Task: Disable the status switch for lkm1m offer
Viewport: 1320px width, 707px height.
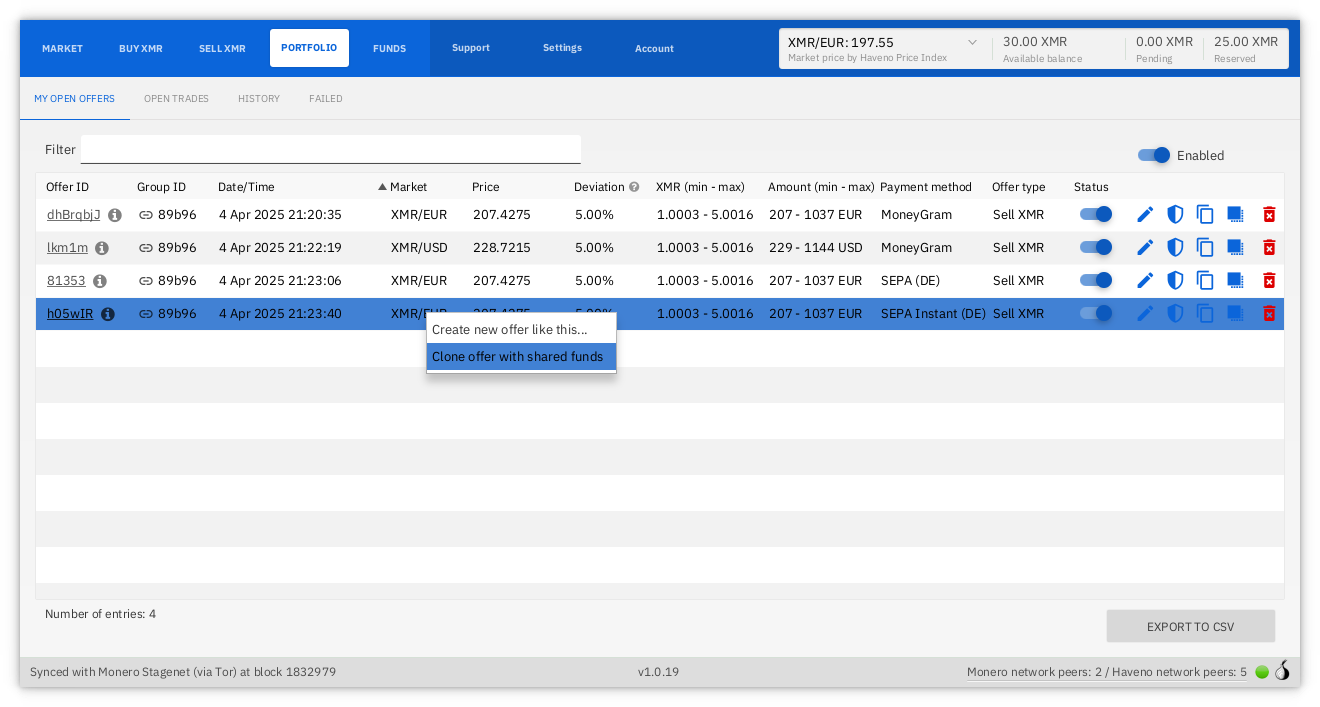Action: click(1096, 247)
